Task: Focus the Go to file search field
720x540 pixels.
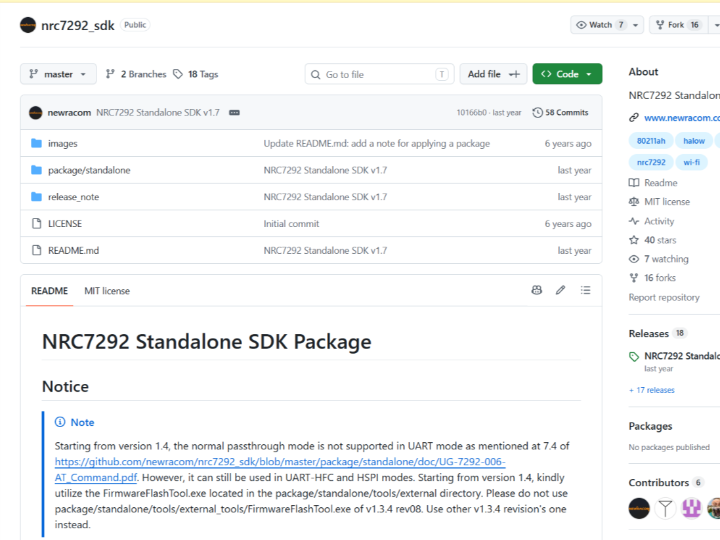Action: tap(379, 74)
